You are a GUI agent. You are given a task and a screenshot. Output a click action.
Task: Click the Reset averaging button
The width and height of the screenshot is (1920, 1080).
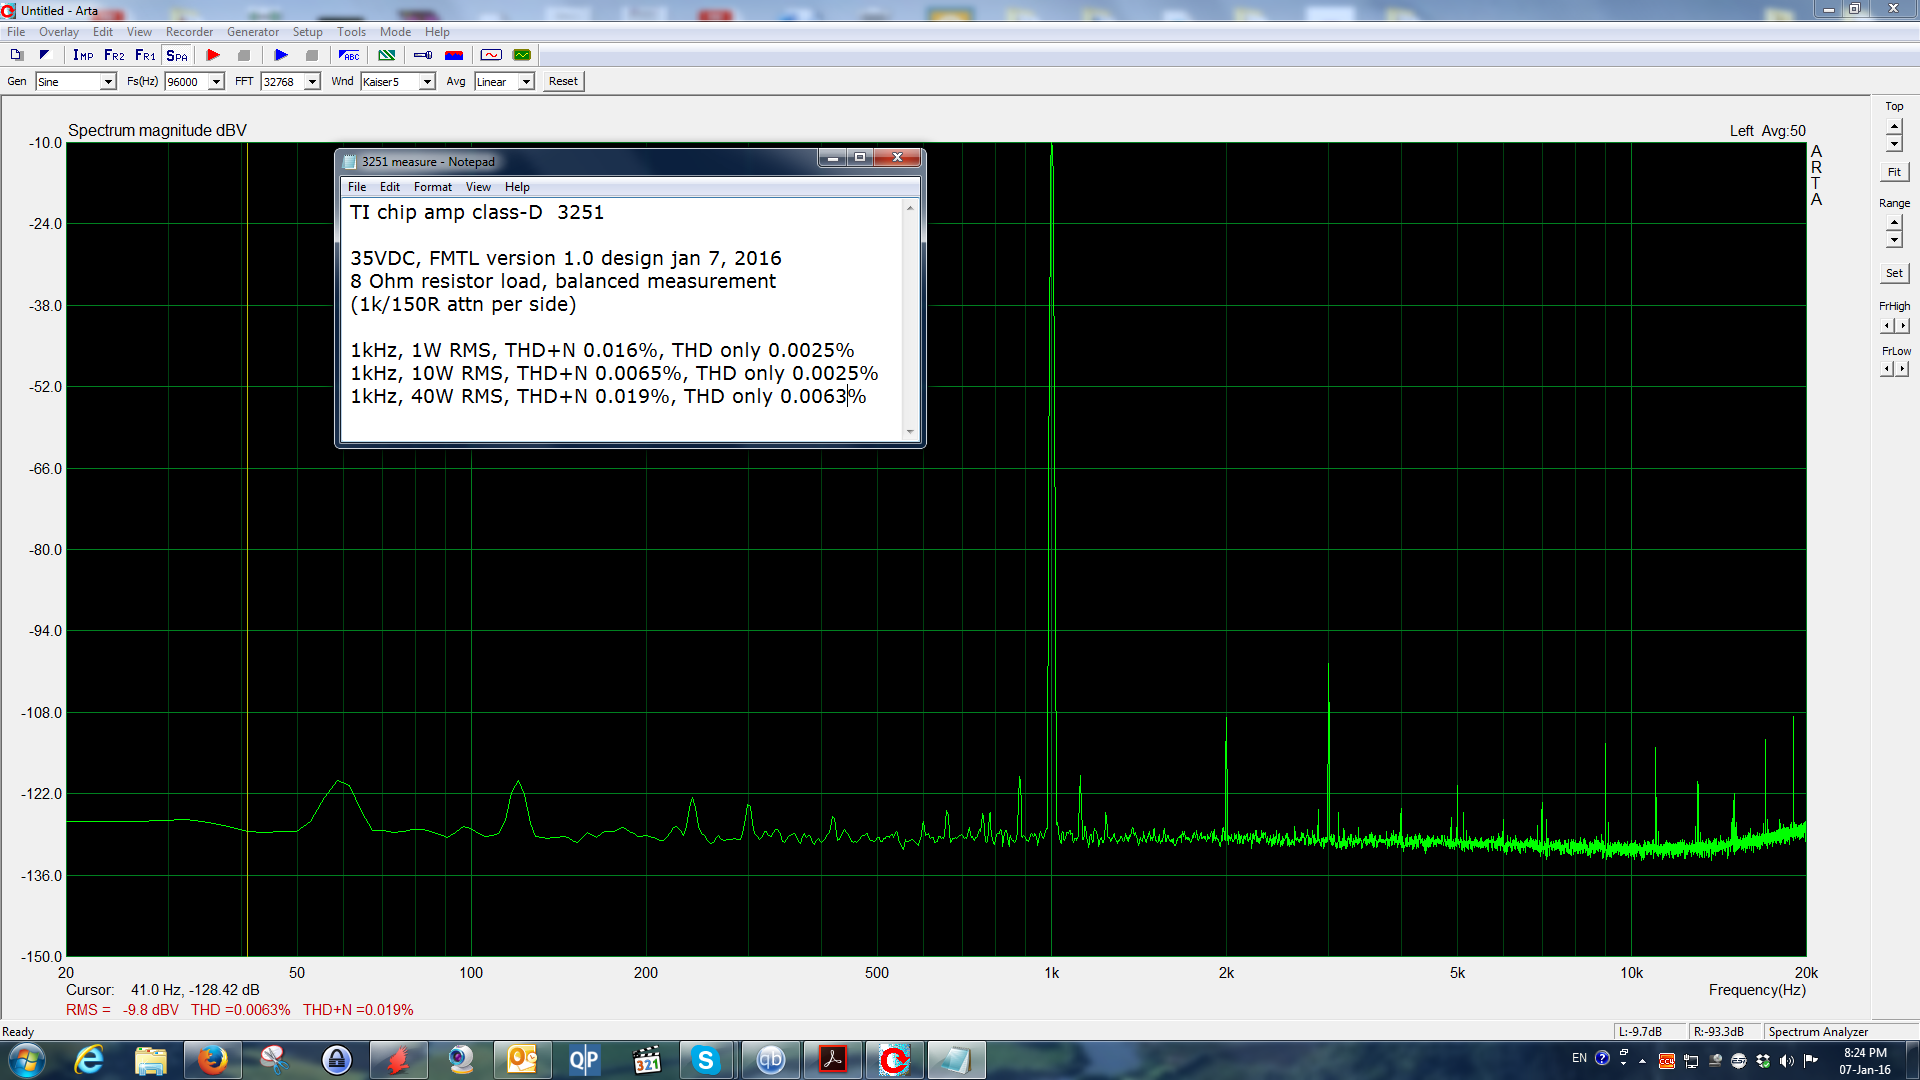pyautogui.click(x=563, y=82)
